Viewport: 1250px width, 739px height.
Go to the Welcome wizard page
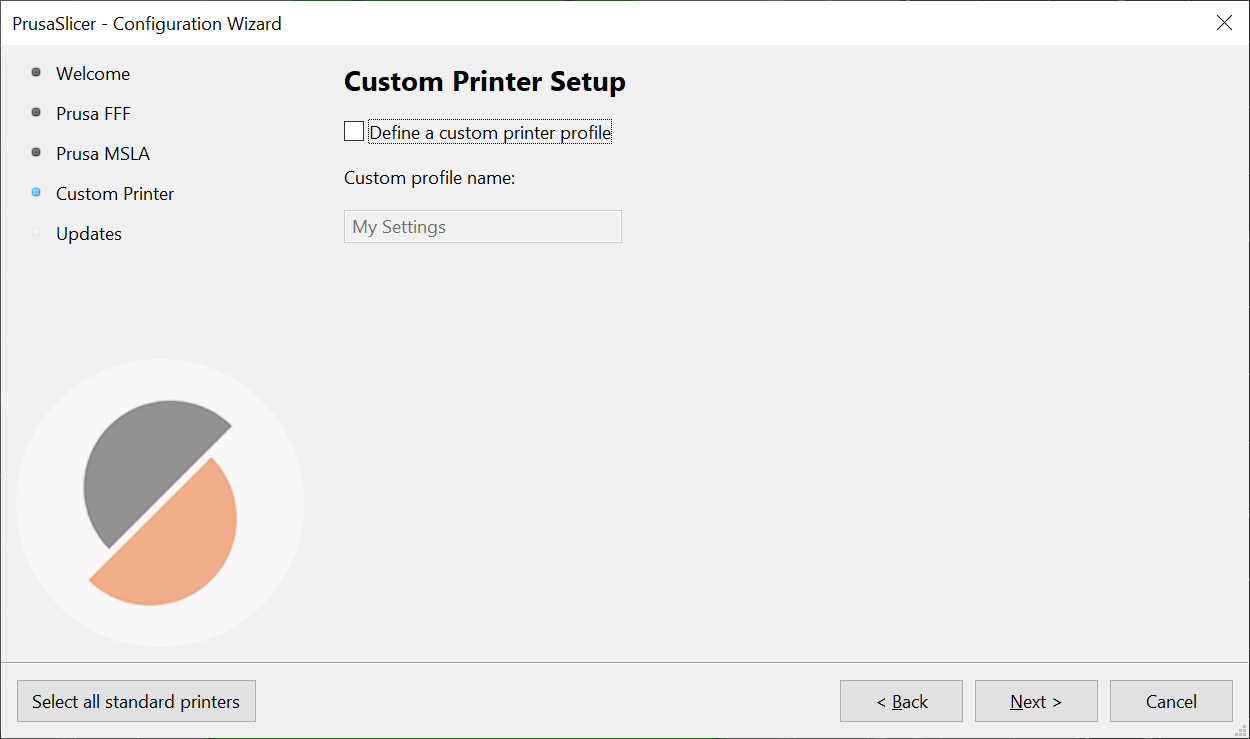(x=93, y=74)
